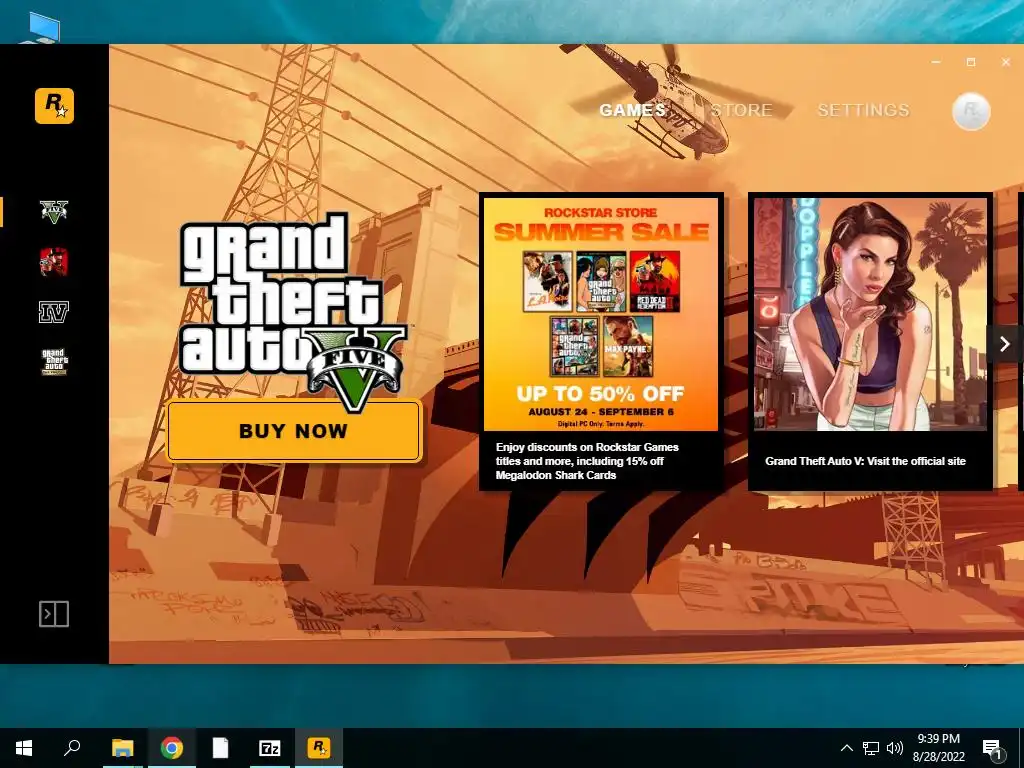Open Google Chrome from taskbar
The width and height of the screenshot is (1024, 768).
172,748
